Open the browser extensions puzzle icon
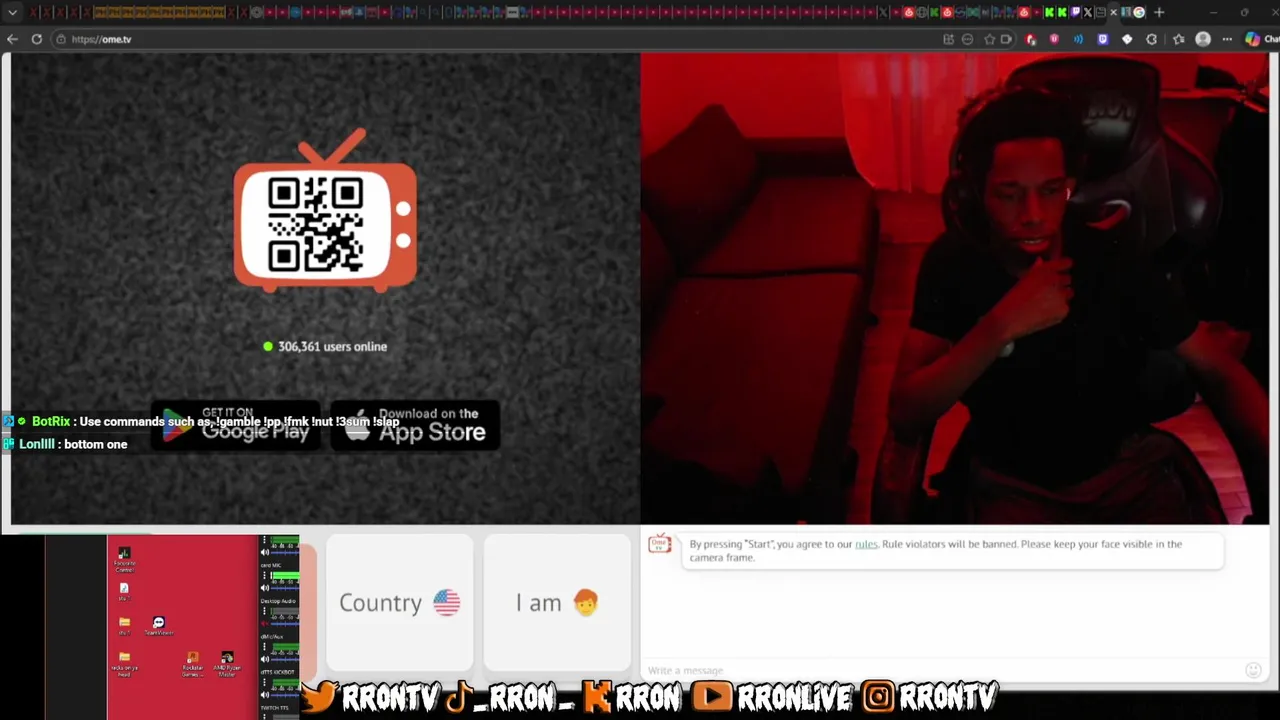This screenshot has width=1280, height=720. tap(1151, 39)
